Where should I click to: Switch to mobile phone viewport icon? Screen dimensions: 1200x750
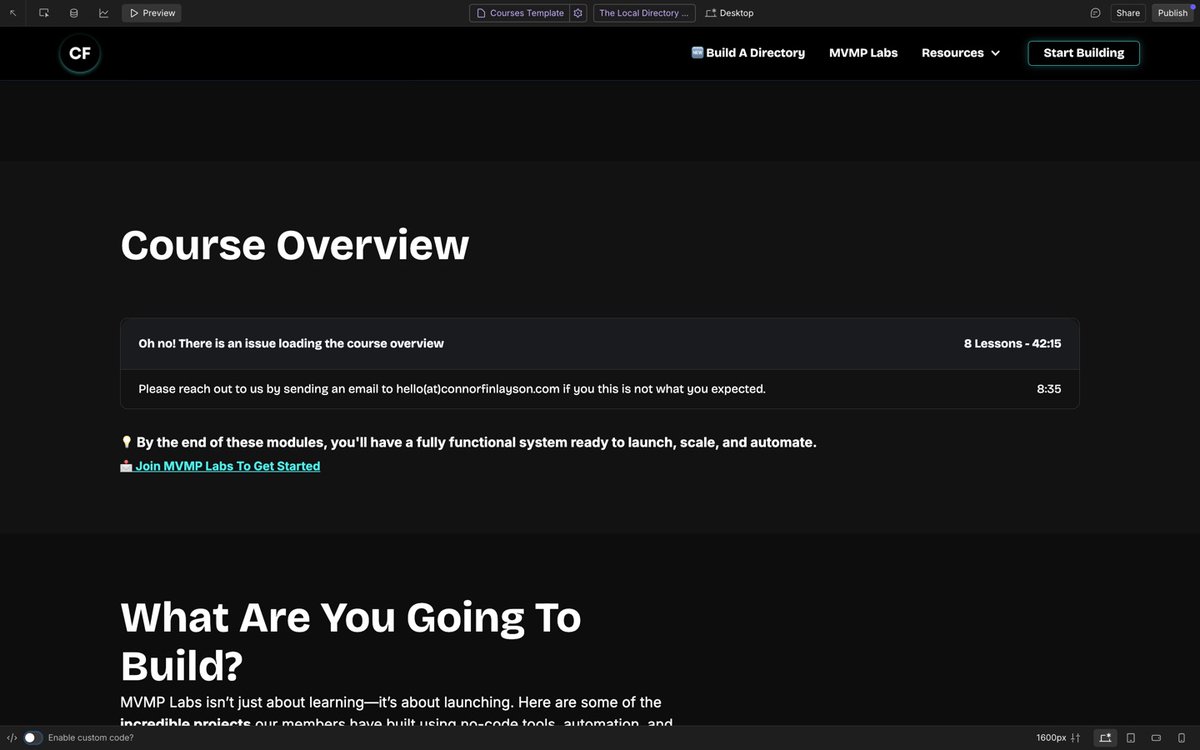[x=1182, y=738]
